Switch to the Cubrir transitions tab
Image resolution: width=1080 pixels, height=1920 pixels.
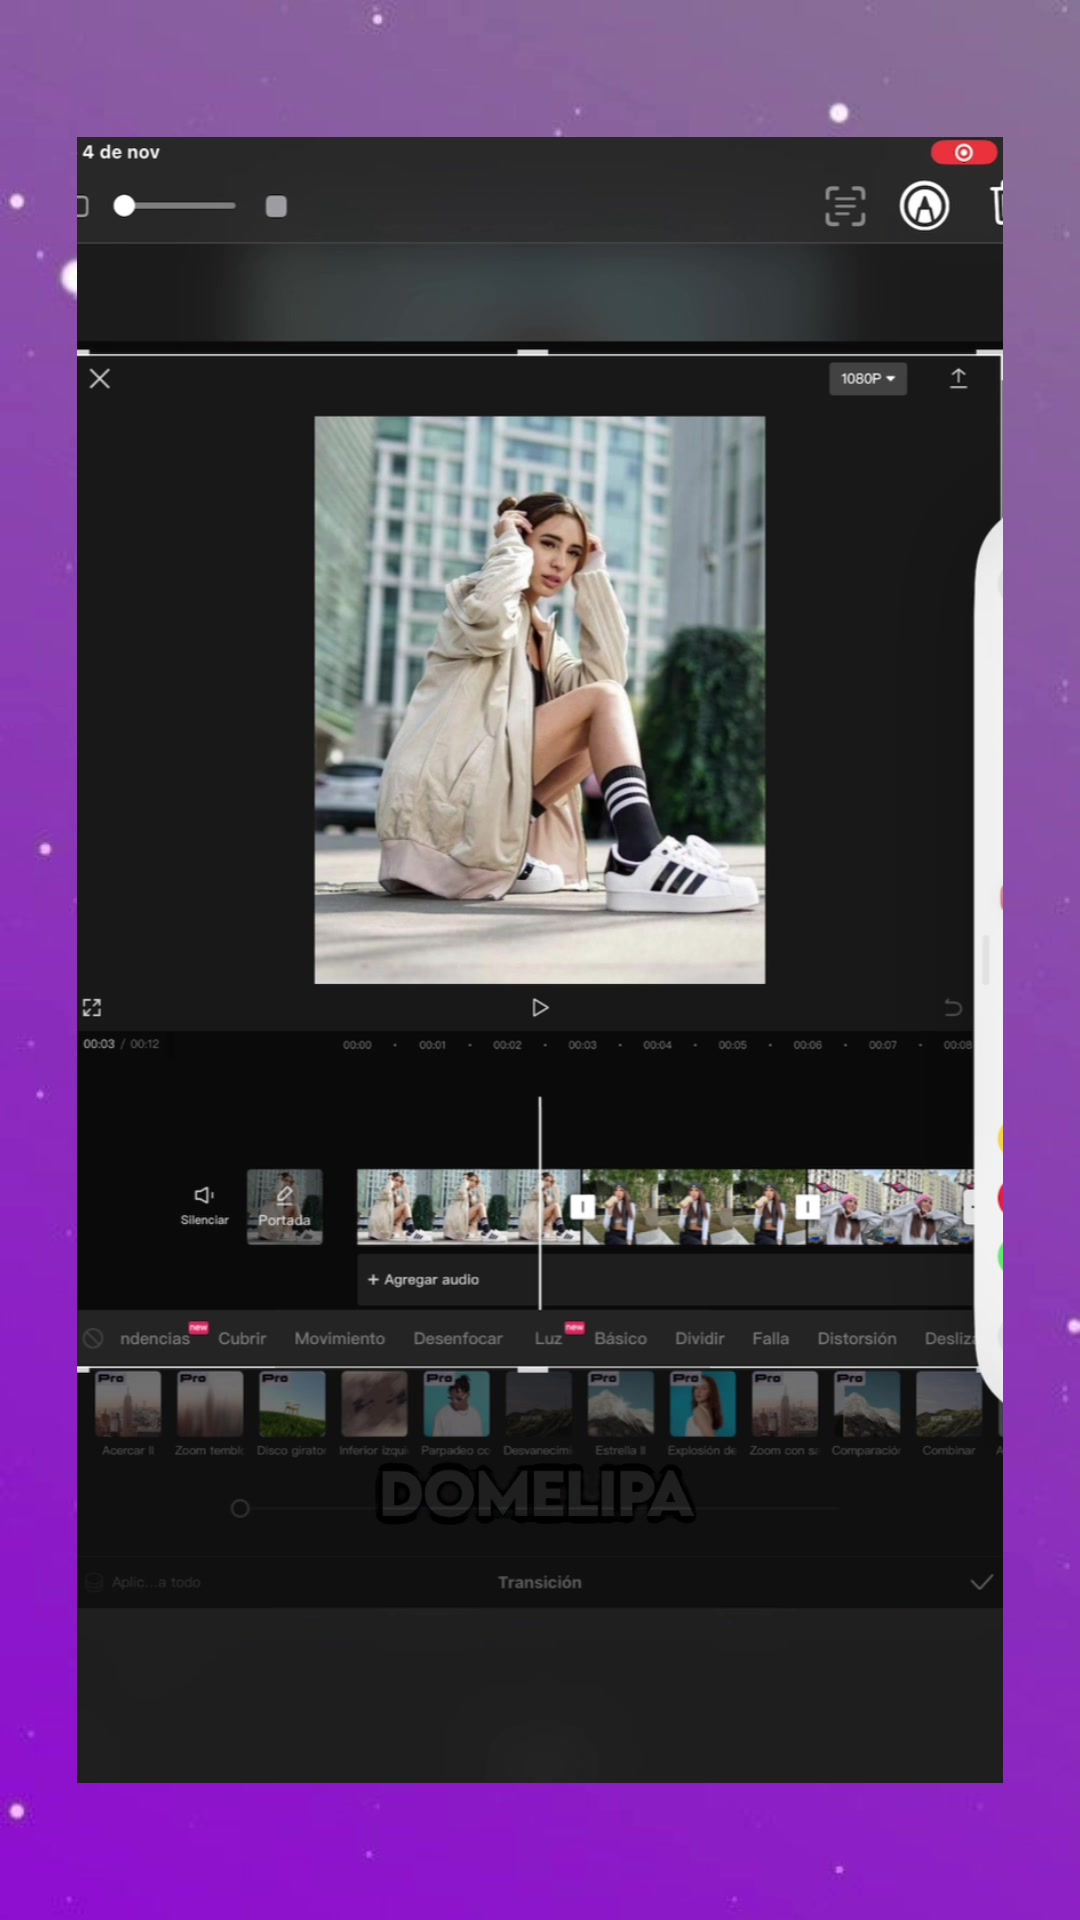242,1338
